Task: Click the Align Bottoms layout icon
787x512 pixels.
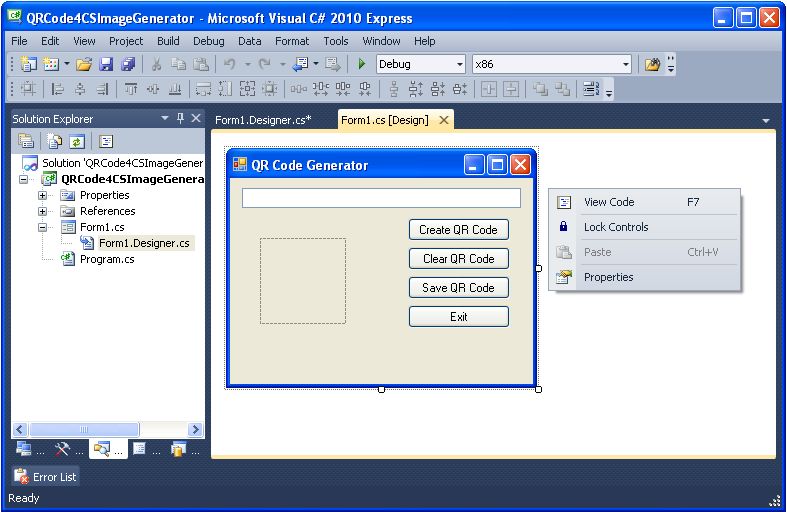Action: coord(175,89)
